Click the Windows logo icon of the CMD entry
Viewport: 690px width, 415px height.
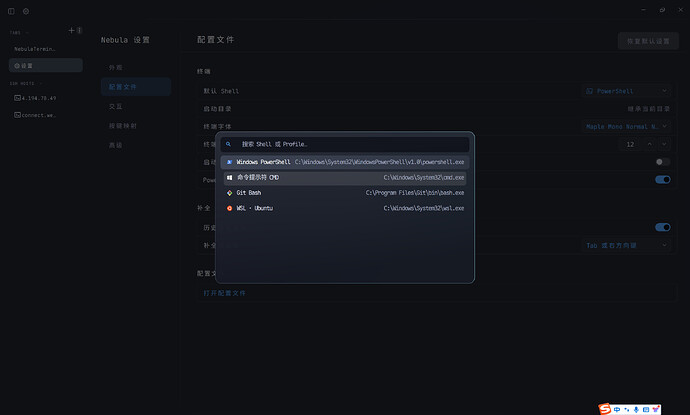(229, 177)
